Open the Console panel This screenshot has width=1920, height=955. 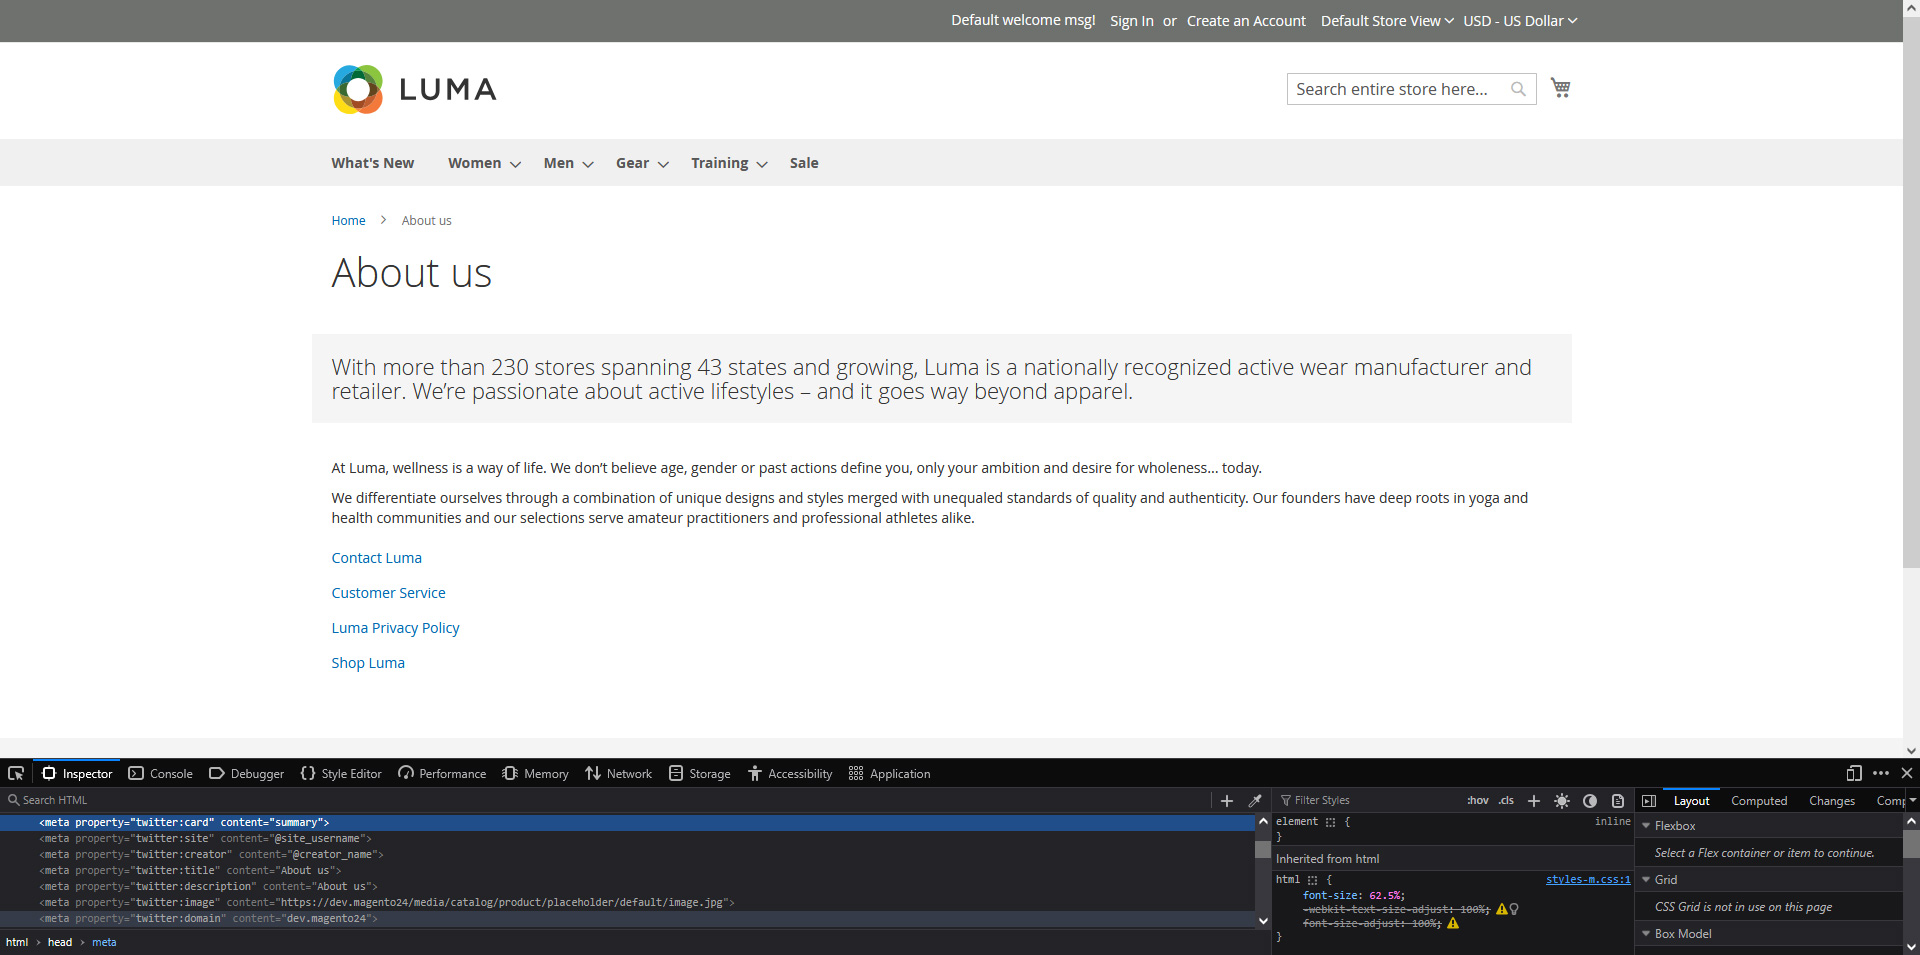(160, 773)
